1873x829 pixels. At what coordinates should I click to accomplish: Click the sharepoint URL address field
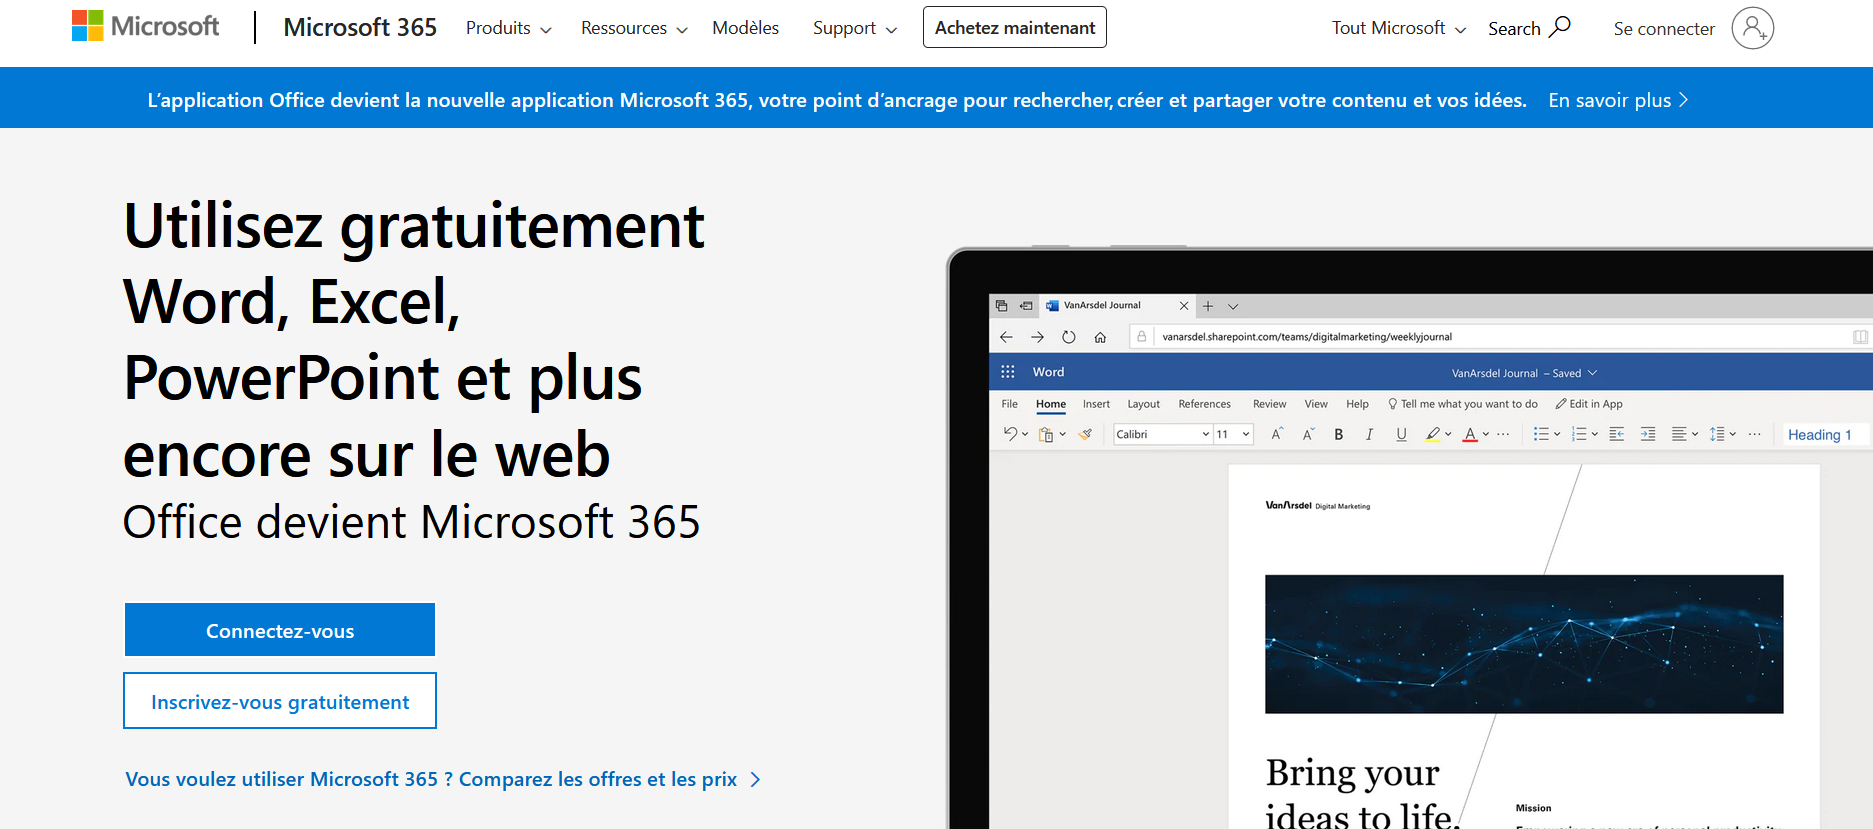(1500, 337)
